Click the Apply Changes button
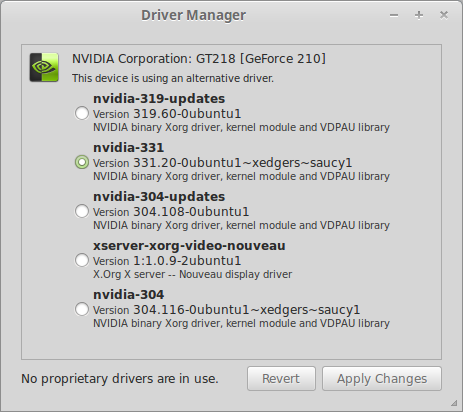463x412 pixels. pyautogui.click(x=382, y=379)
